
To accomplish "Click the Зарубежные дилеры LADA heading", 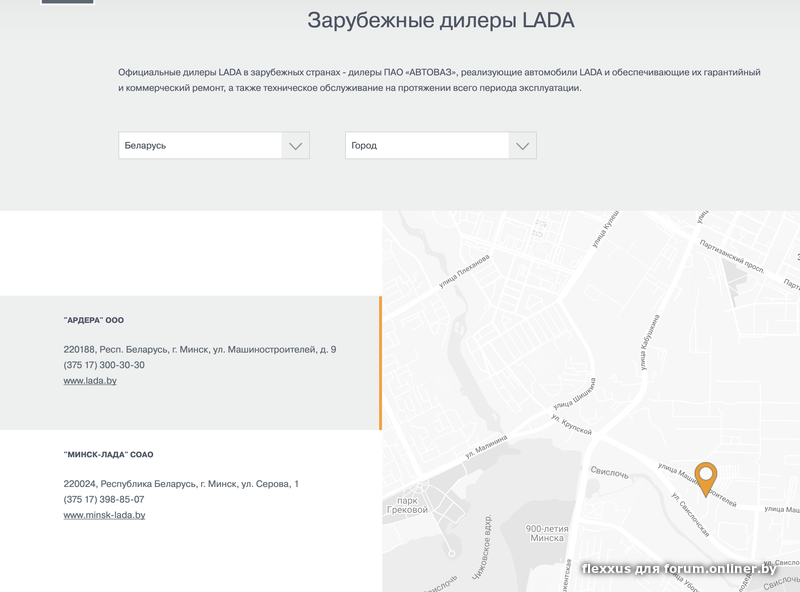I will [441, 20].
